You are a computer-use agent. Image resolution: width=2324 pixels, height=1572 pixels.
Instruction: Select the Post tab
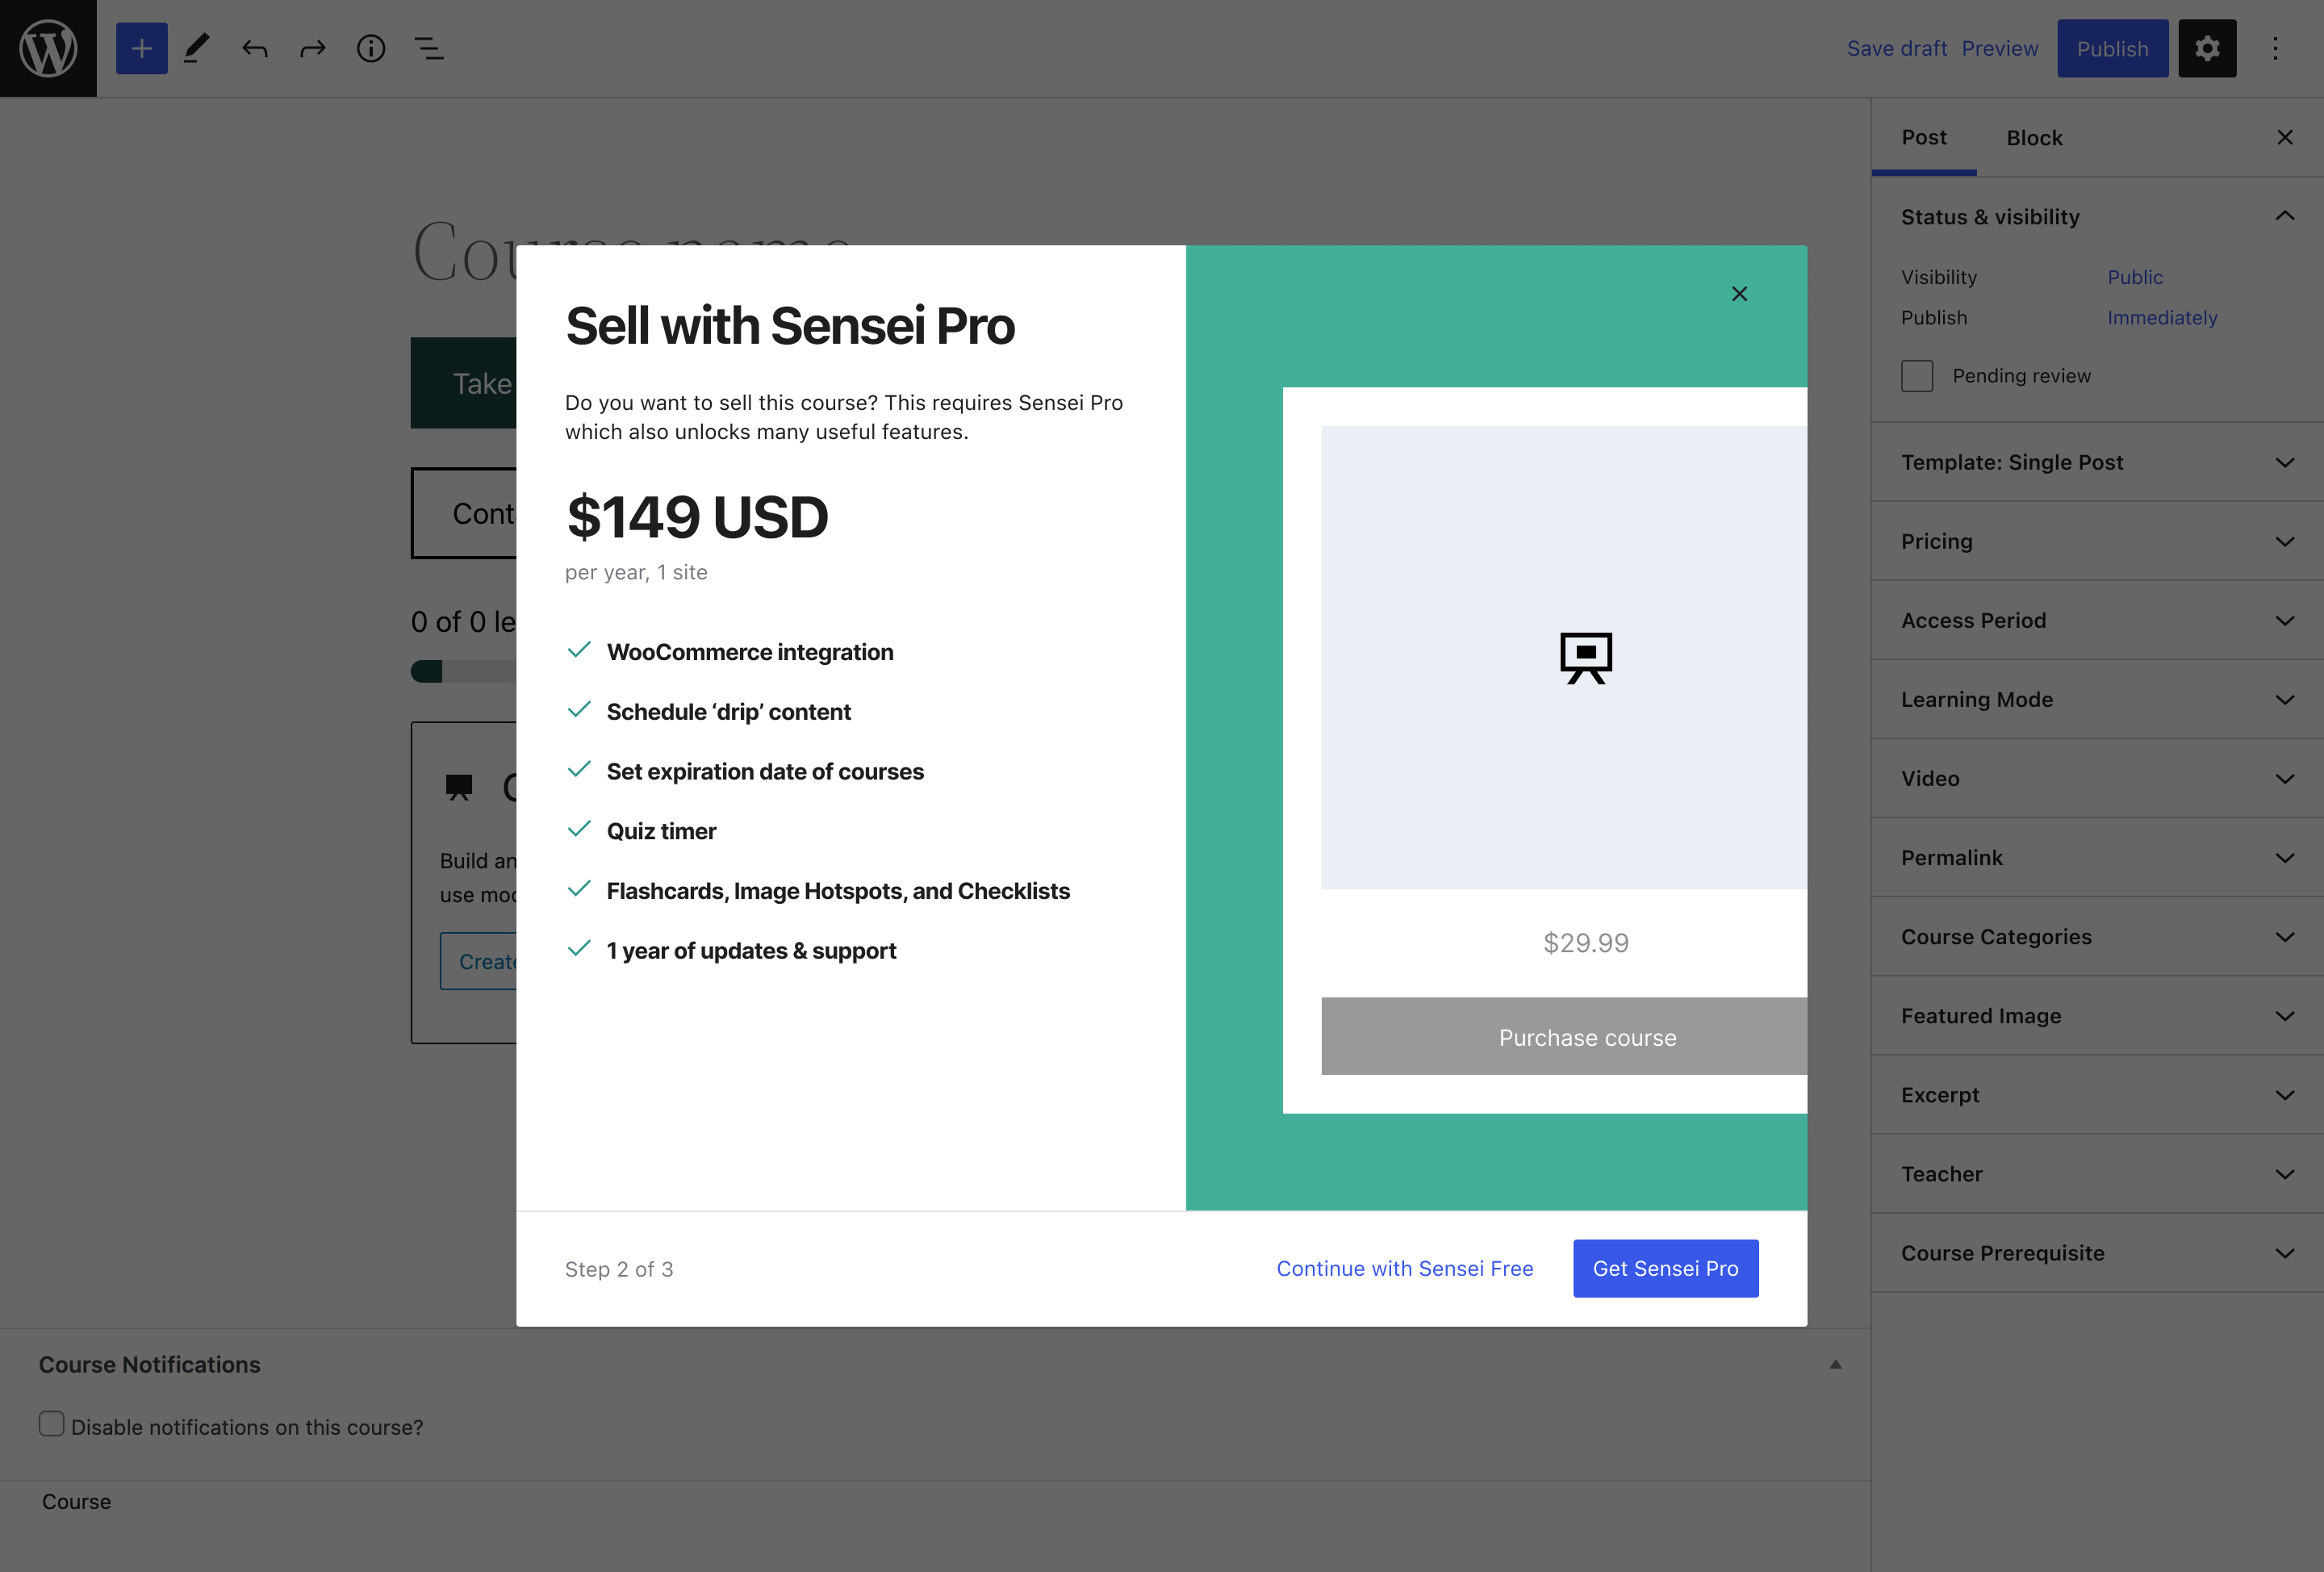point(1924,137)
